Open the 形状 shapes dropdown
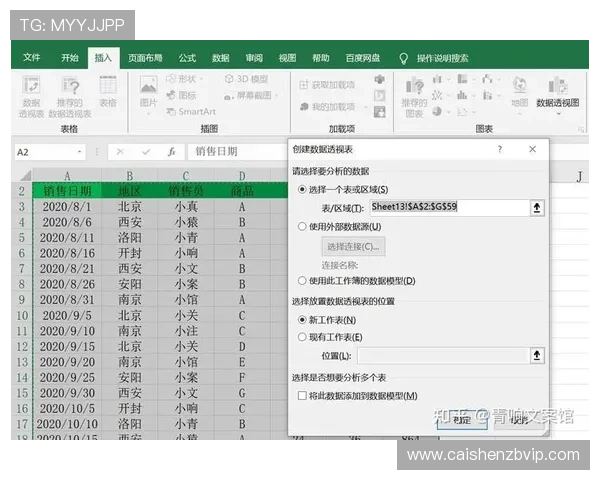 184,79
